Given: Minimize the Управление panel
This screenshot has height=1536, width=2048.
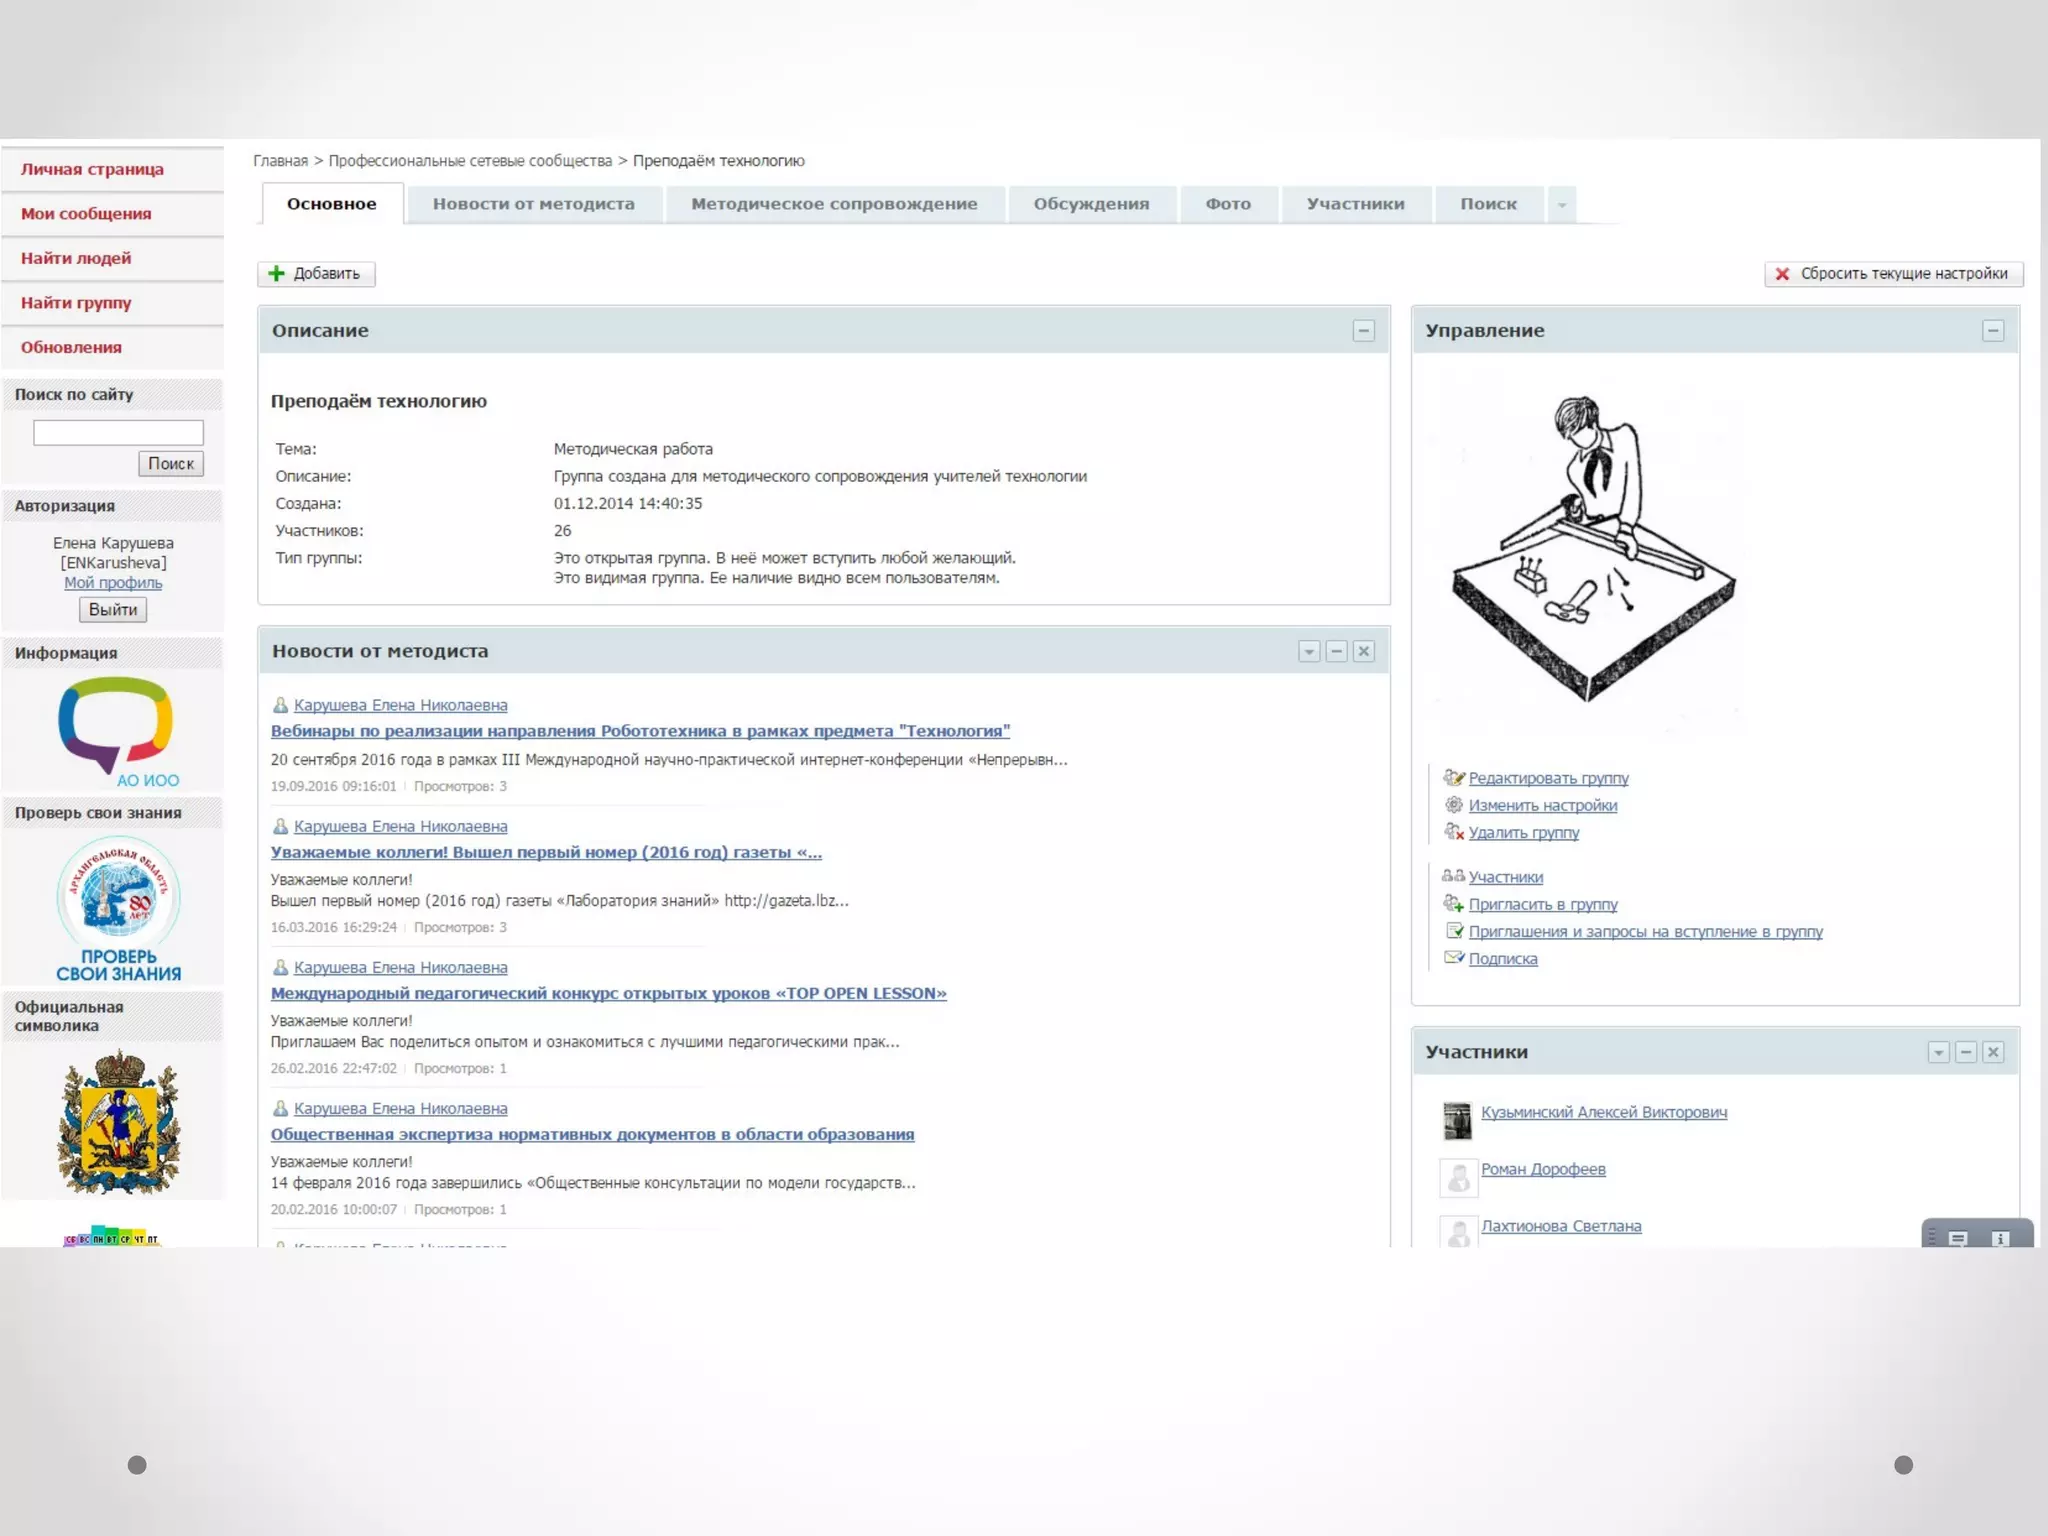Looking at the screenshot, I should click(1992, 331).
